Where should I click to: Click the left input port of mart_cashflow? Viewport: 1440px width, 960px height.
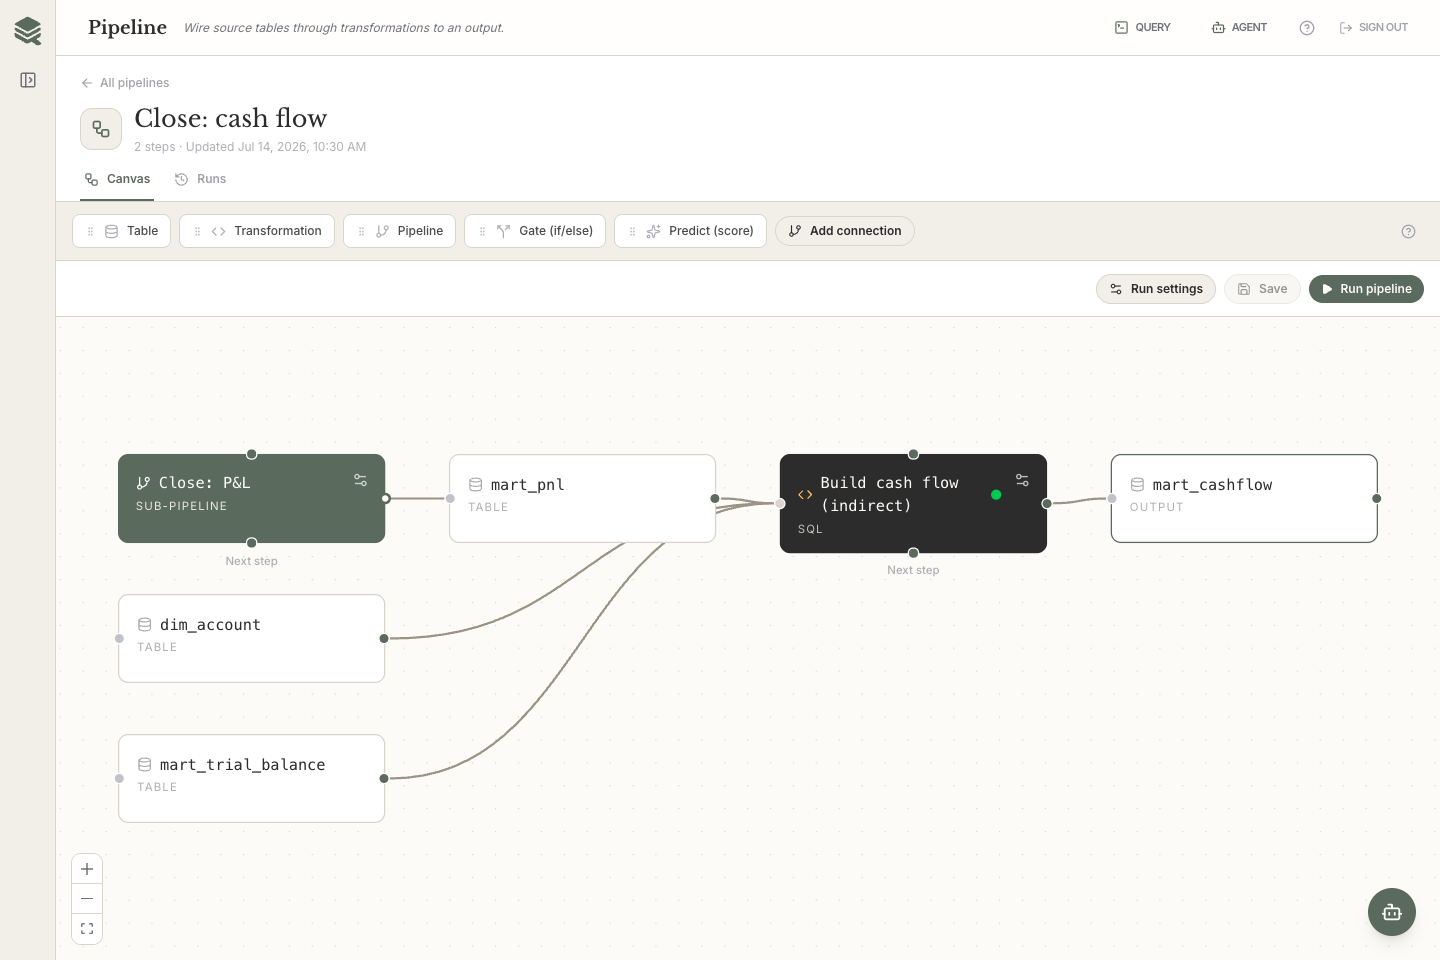[x=1112, y=498]
